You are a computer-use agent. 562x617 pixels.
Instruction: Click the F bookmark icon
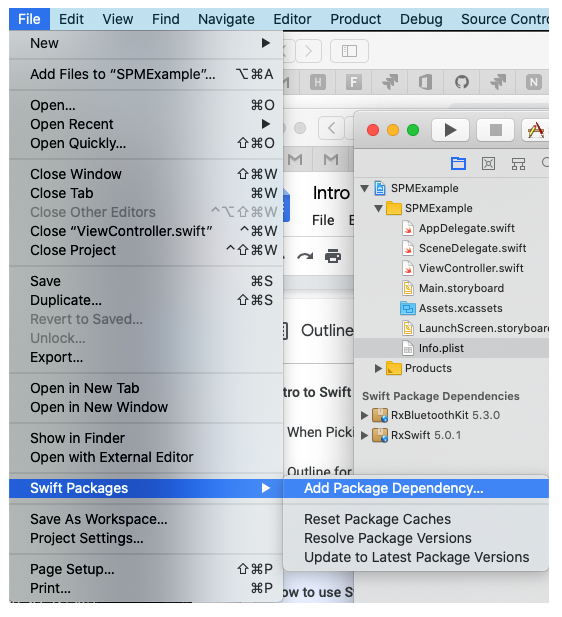tap(354, 82)
